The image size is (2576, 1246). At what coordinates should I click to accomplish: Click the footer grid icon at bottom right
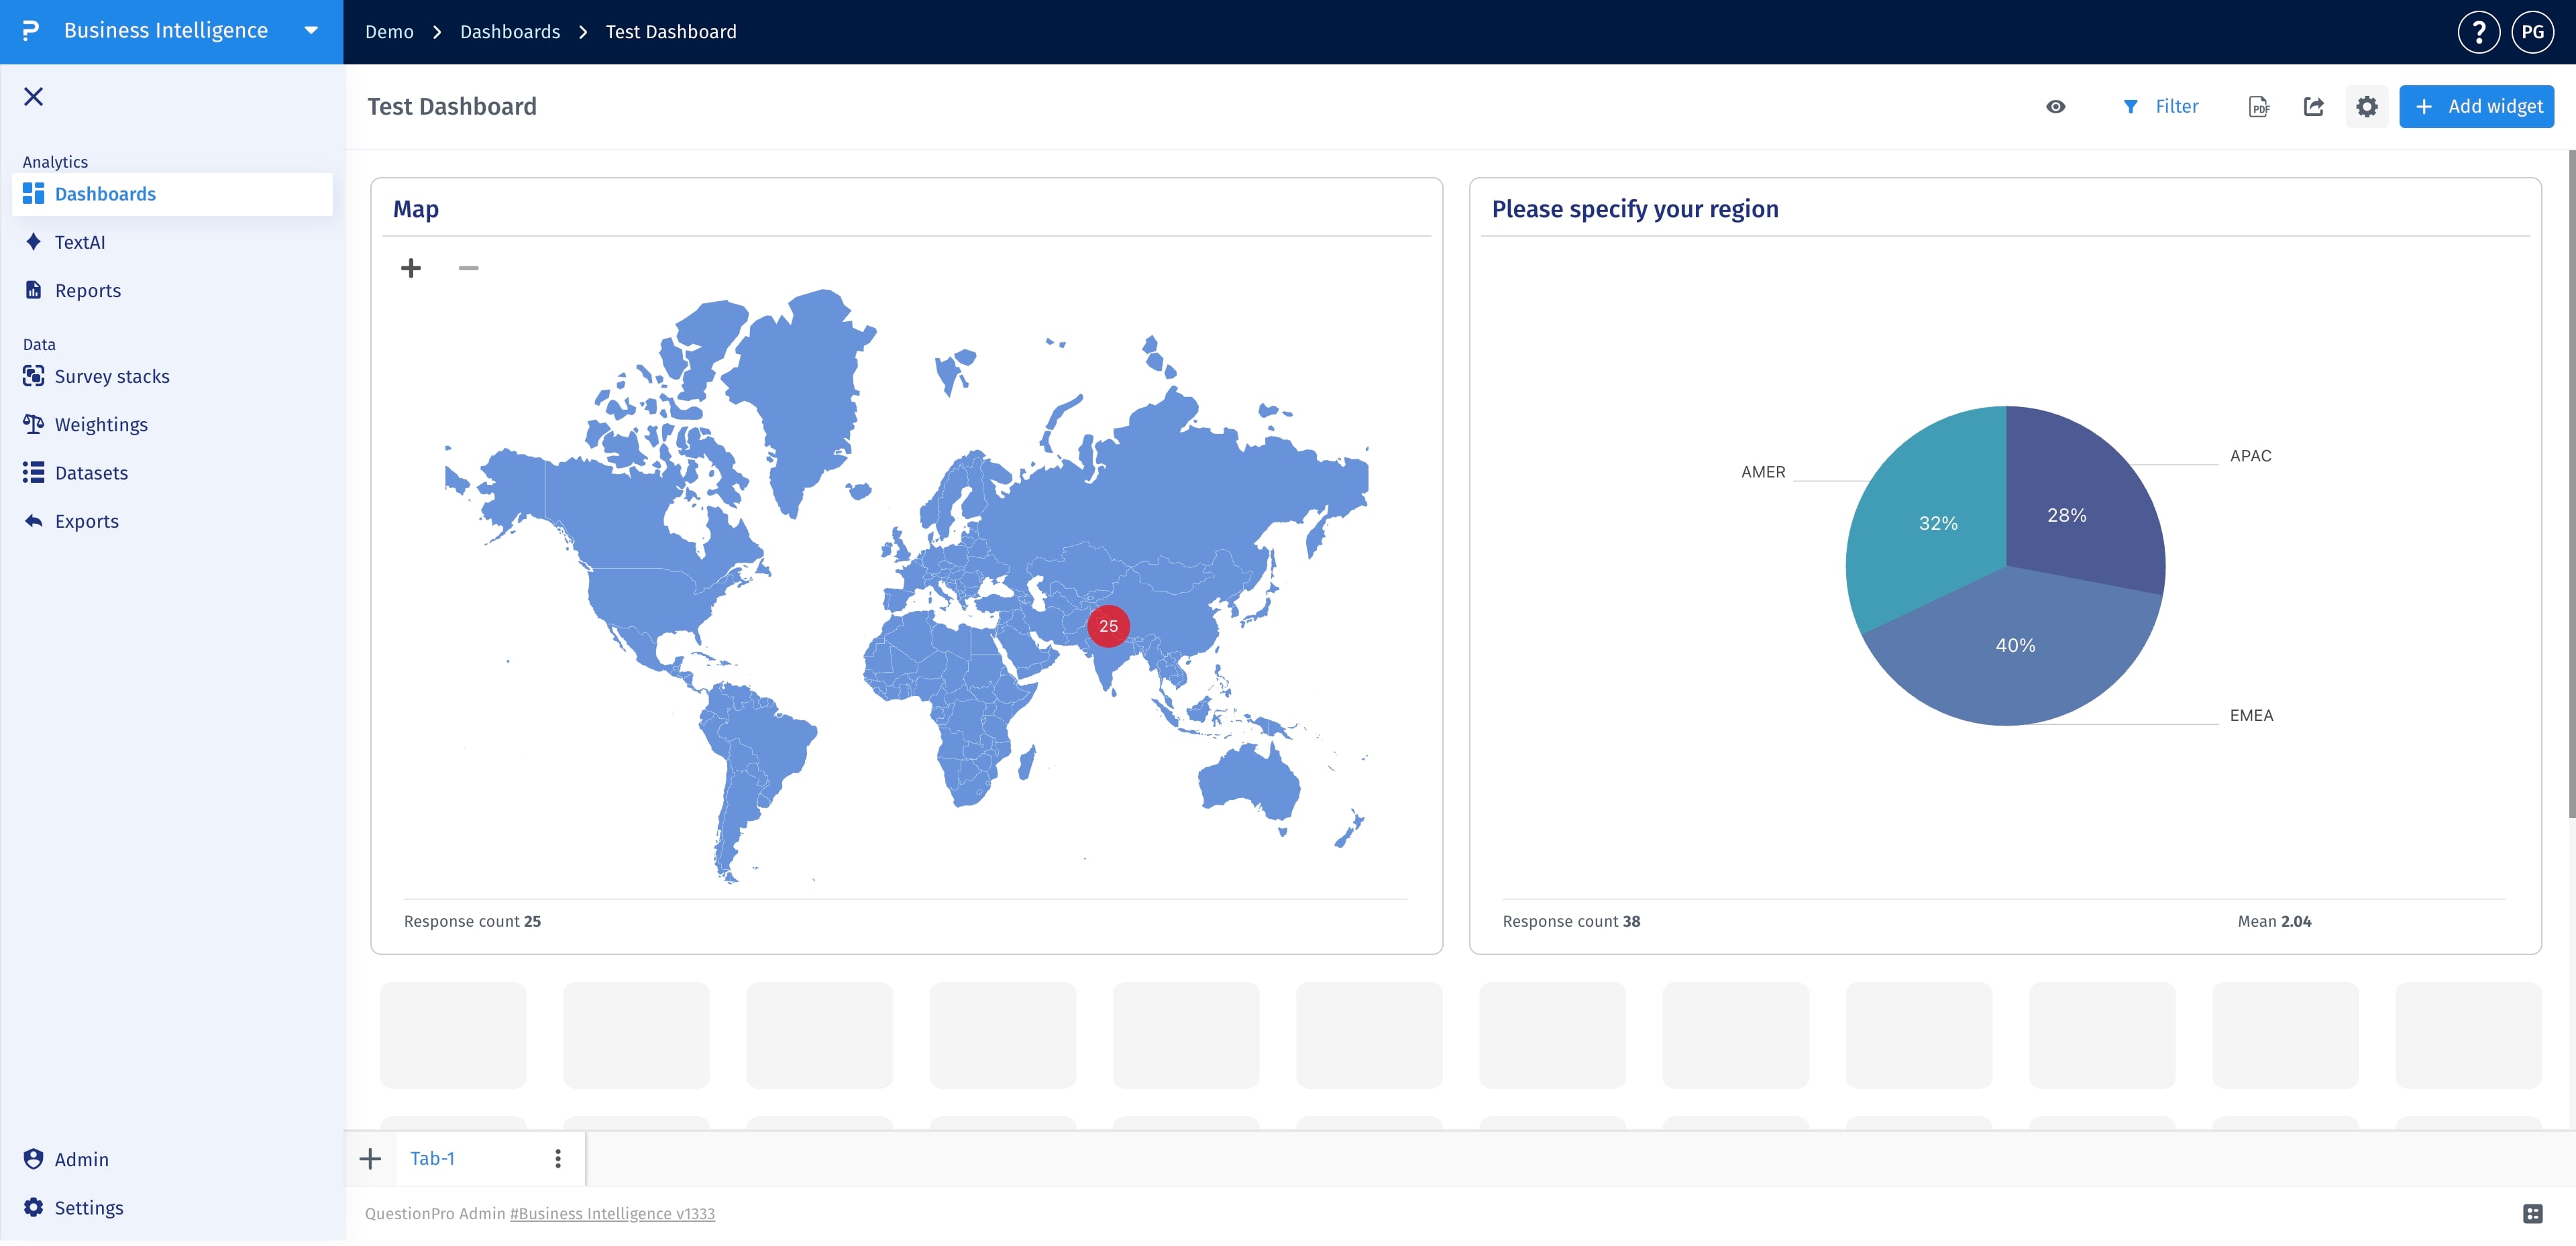coord(2532,1214)
